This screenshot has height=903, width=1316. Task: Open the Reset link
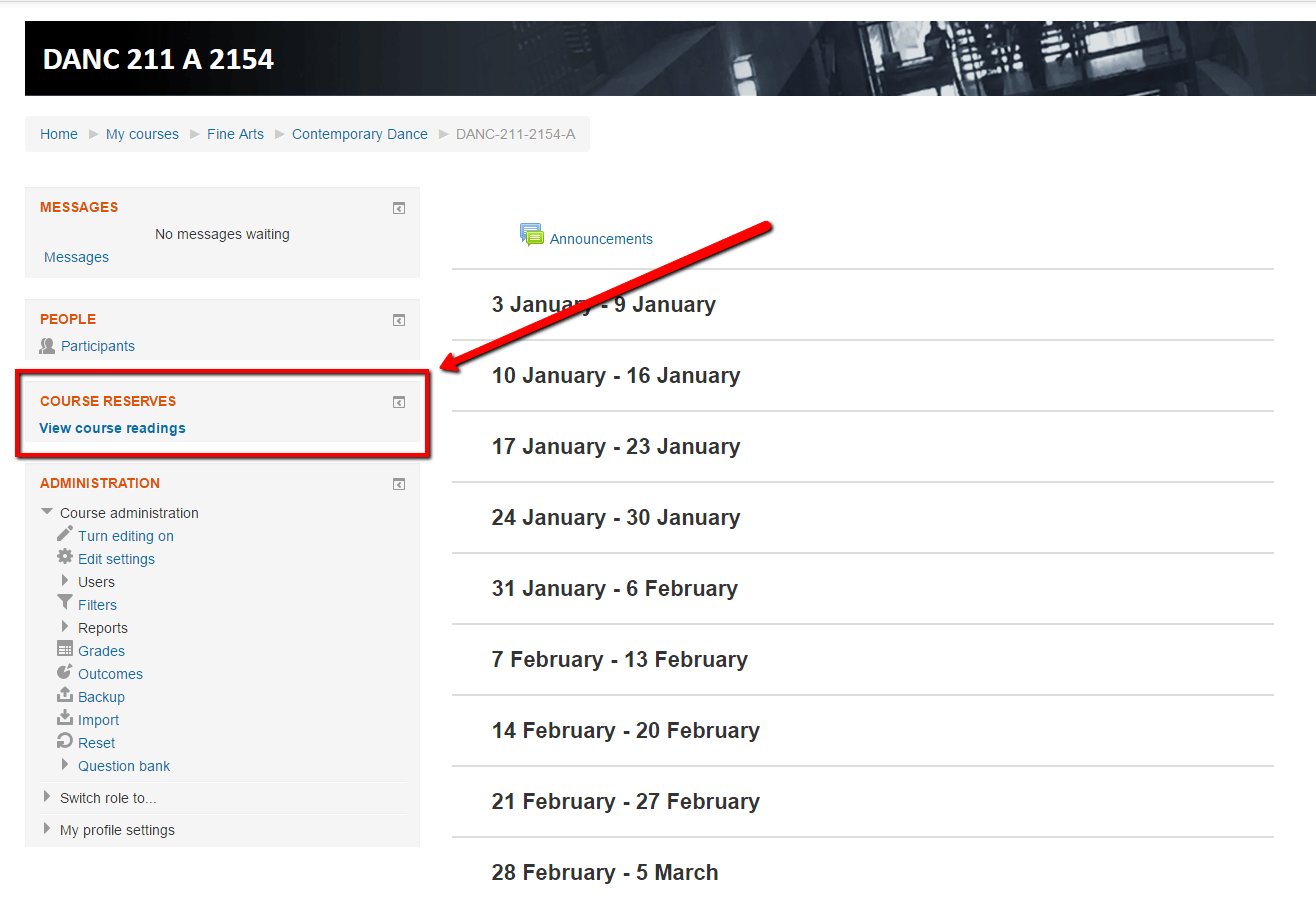[96, 743]
